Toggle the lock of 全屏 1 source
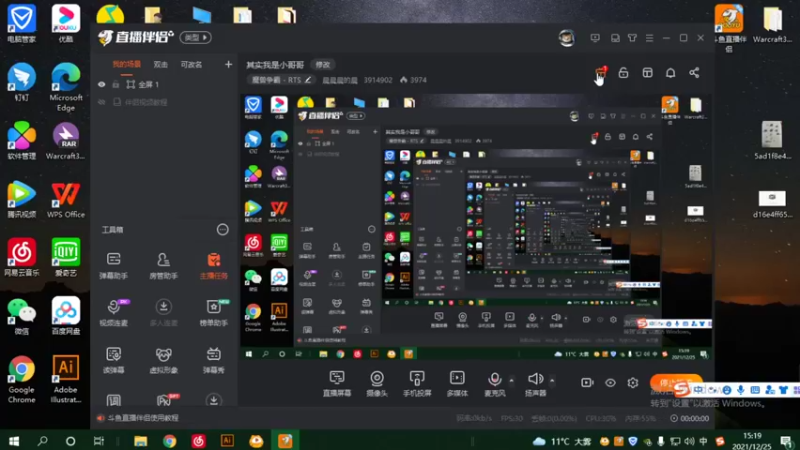 [116, 84]
